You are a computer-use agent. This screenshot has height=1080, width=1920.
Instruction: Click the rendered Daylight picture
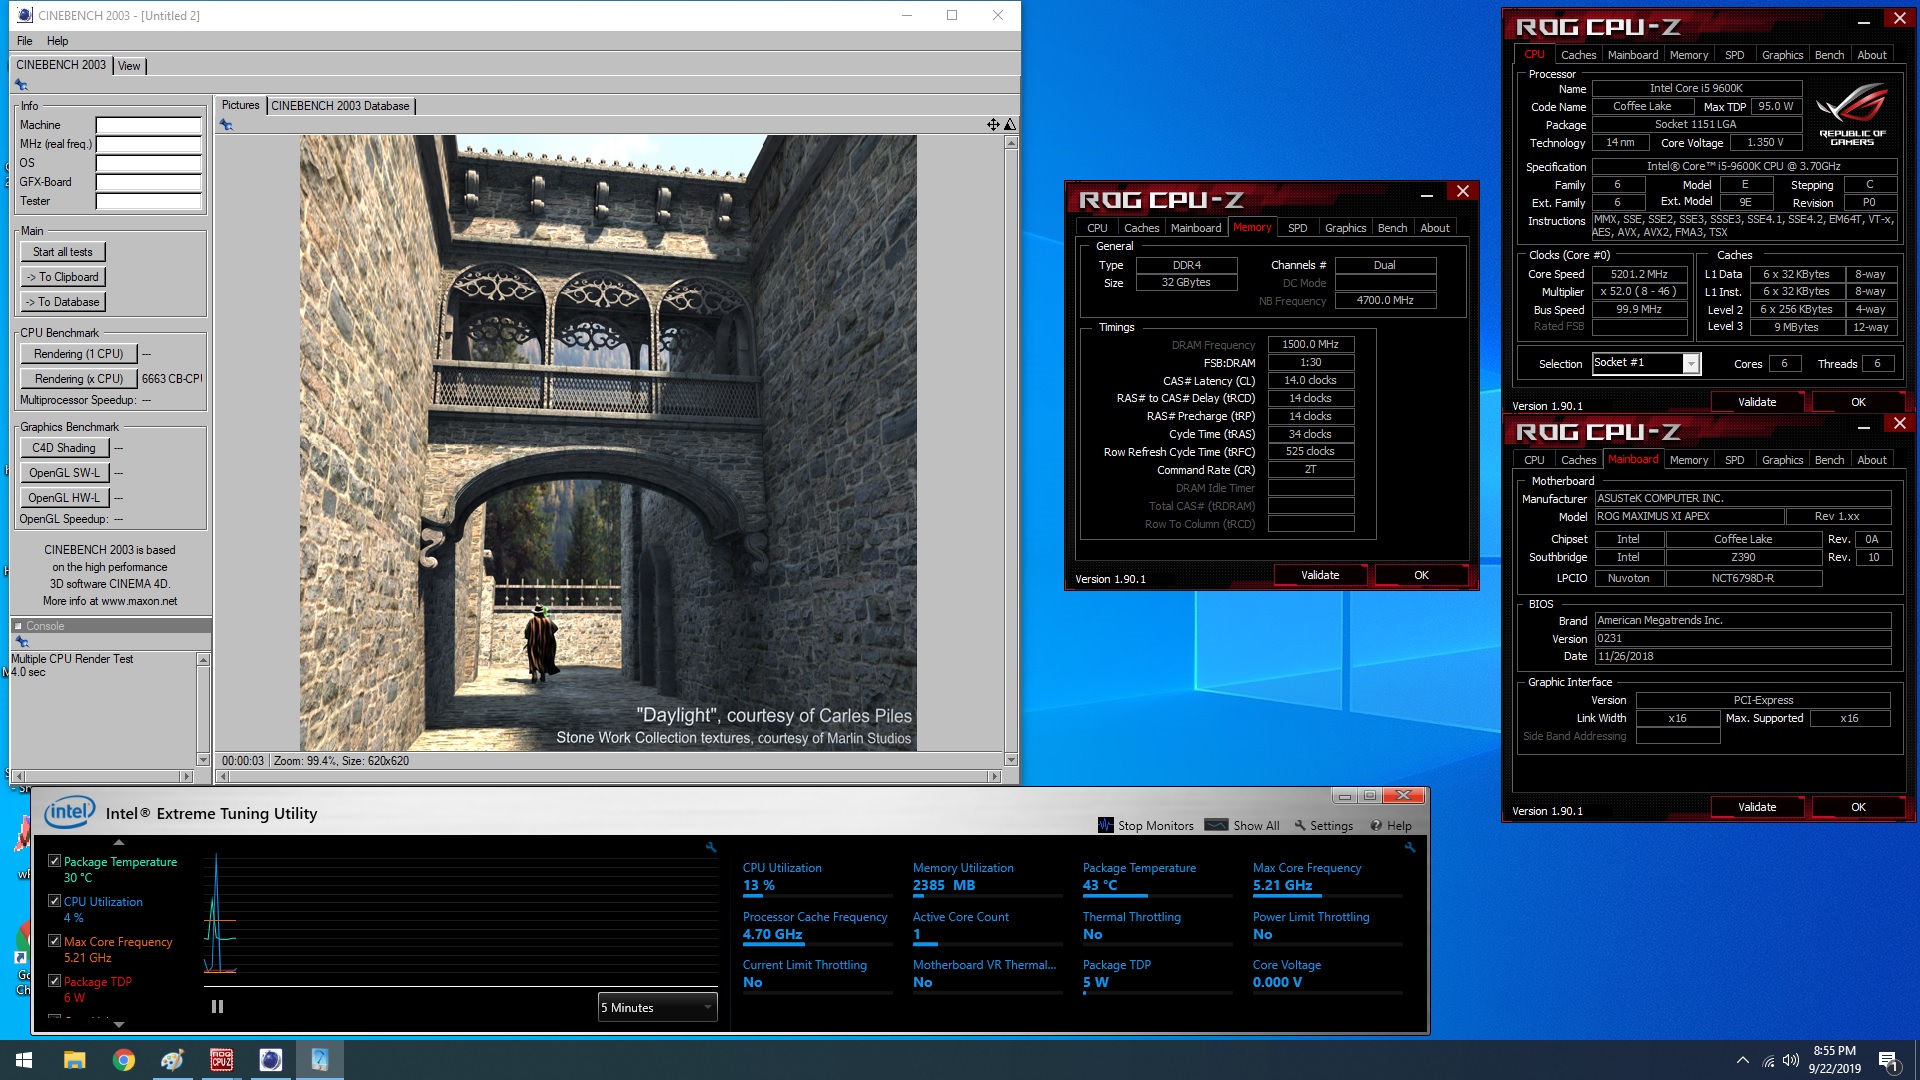[608, 442]
